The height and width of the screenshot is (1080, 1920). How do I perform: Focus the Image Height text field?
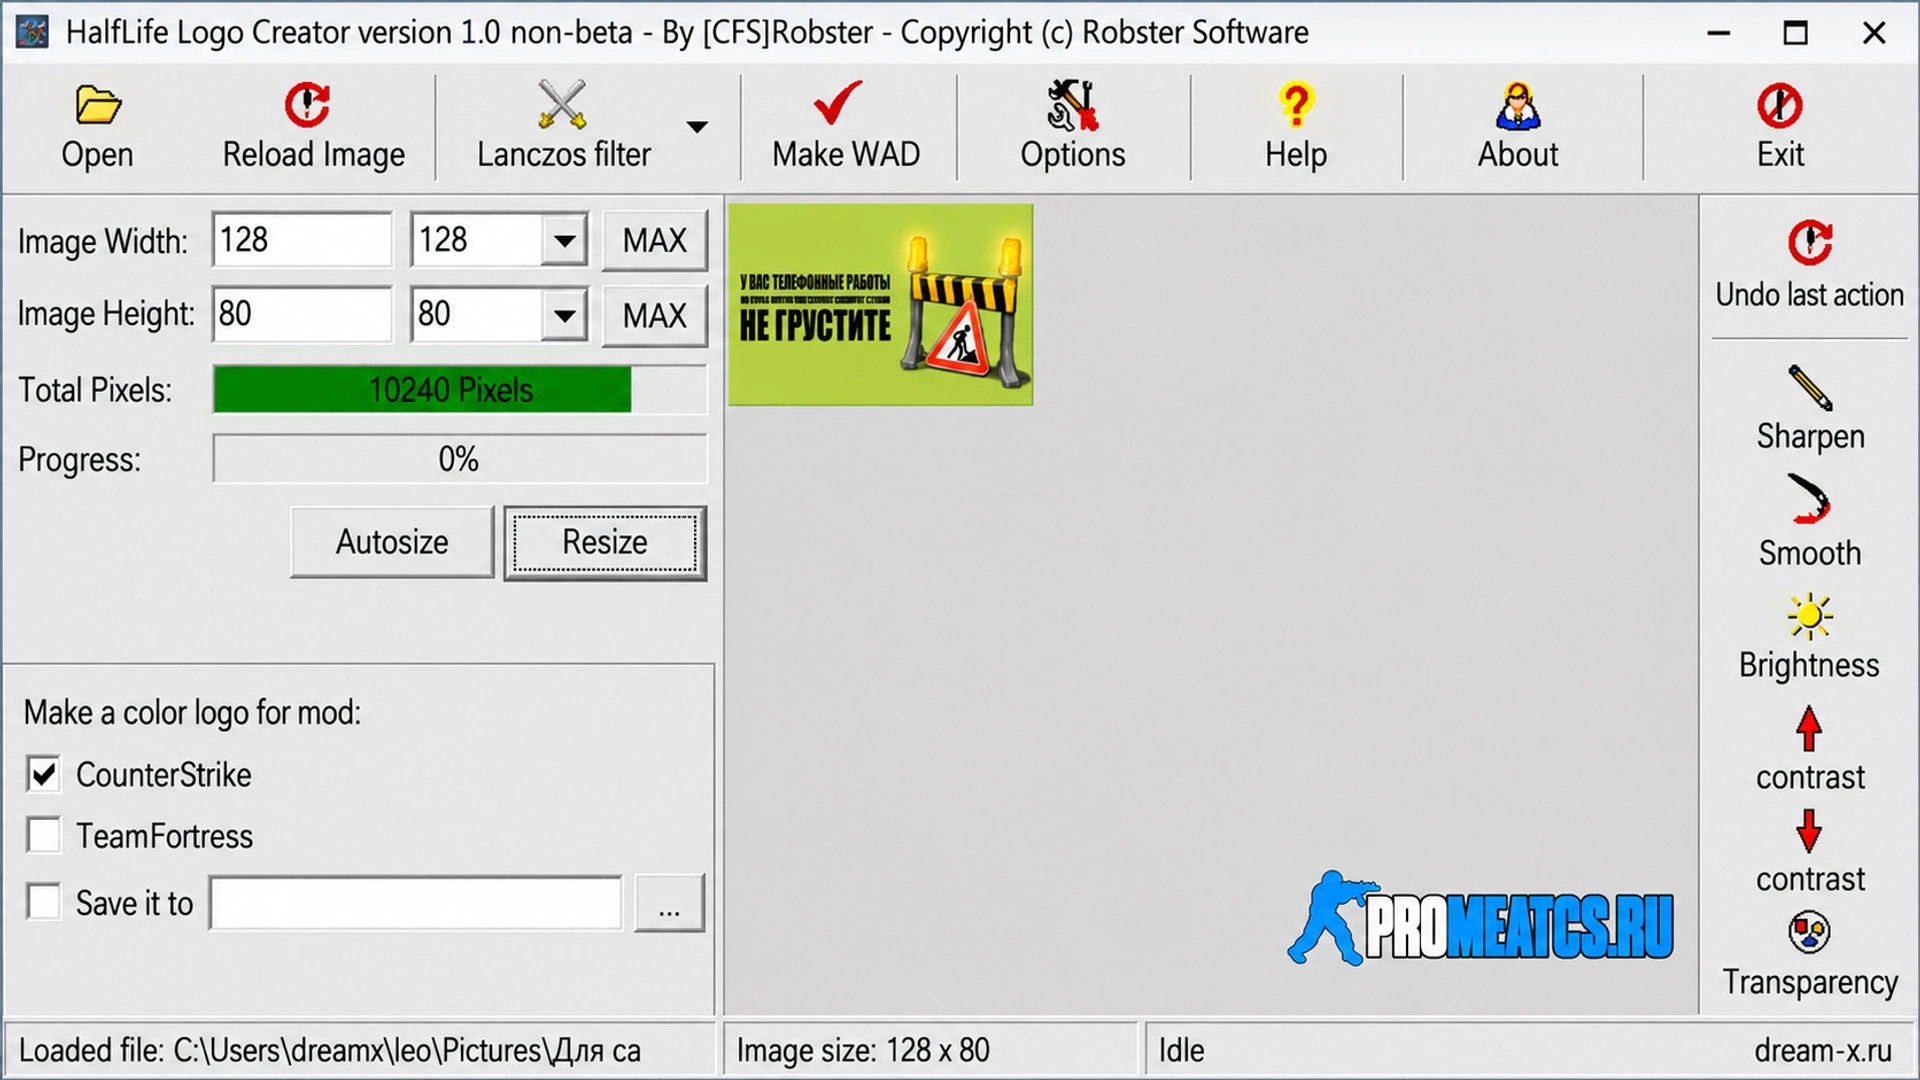302,314
